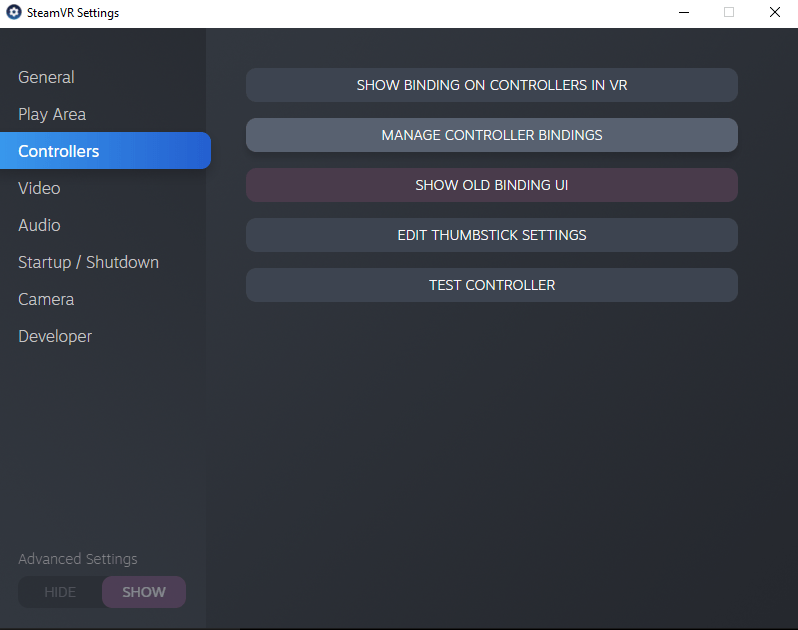Launch Test Controller
The image size is (798, 630).
click(x=491, y=285)
